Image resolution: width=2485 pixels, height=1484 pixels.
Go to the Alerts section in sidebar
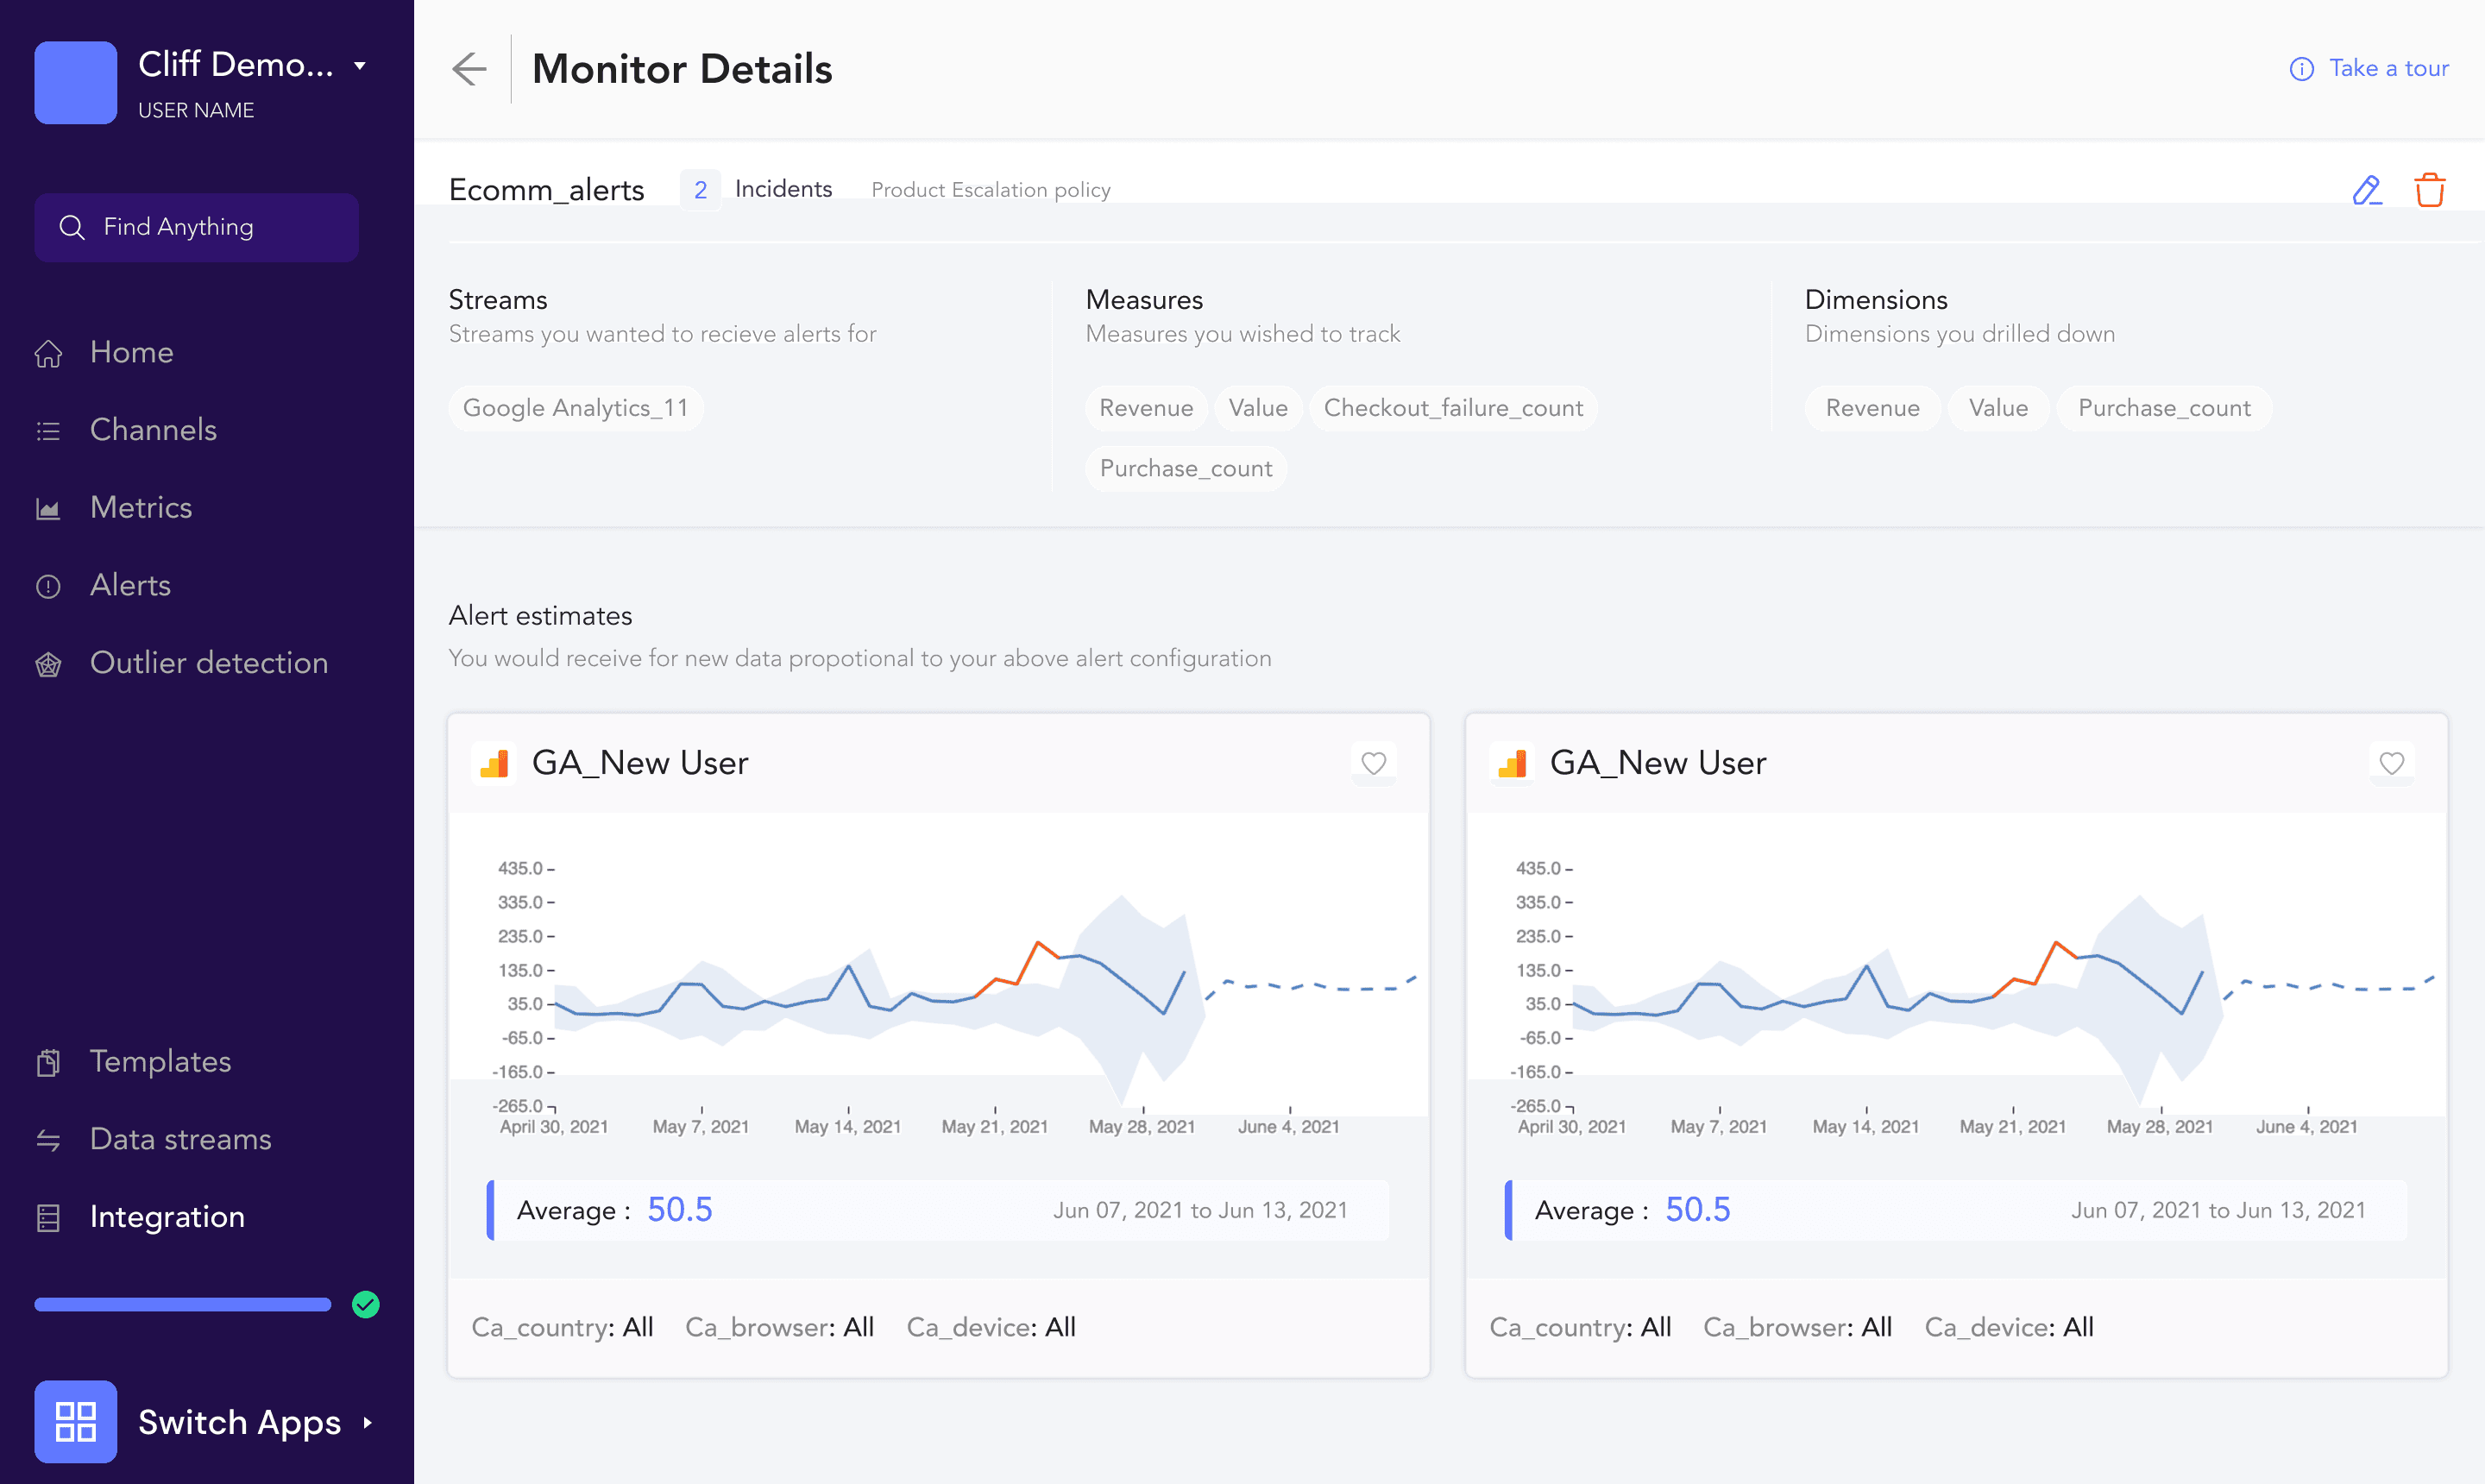[130, 585]
